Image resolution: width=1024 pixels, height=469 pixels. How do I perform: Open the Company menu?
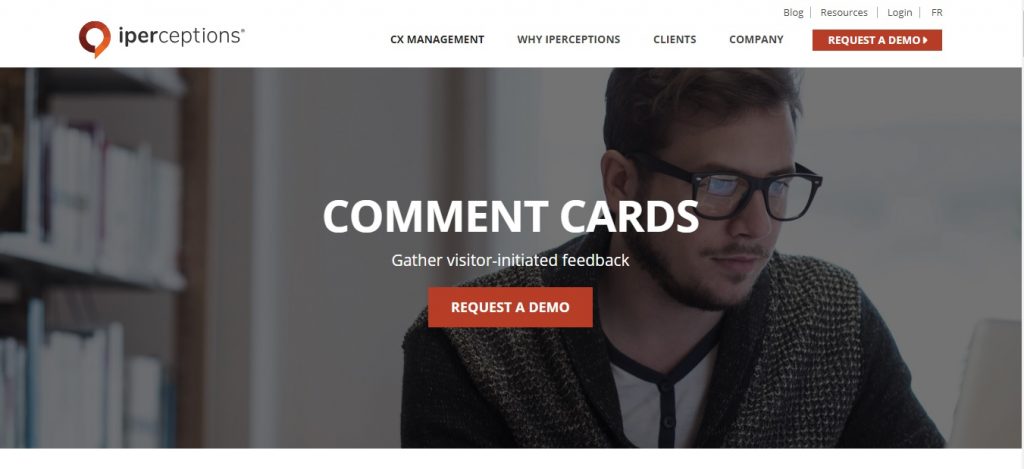pyautogui.click(x=756, y=40)
